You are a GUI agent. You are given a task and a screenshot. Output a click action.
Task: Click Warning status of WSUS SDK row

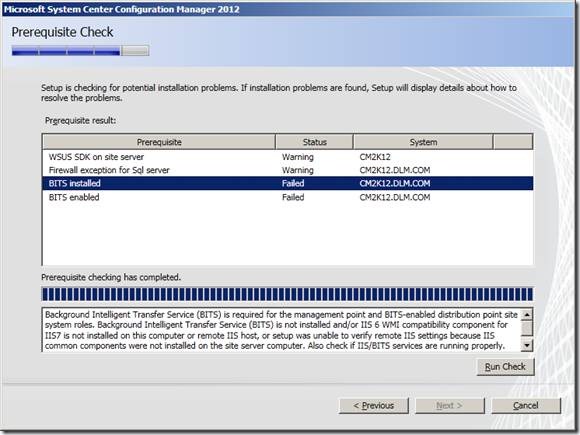click(x=297, y=157)
